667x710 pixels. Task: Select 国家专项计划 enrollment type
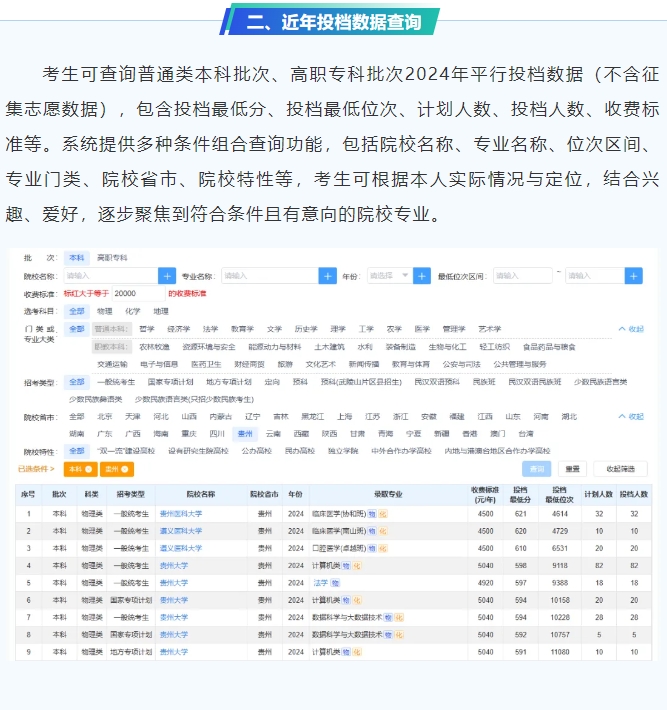[171, 382]
